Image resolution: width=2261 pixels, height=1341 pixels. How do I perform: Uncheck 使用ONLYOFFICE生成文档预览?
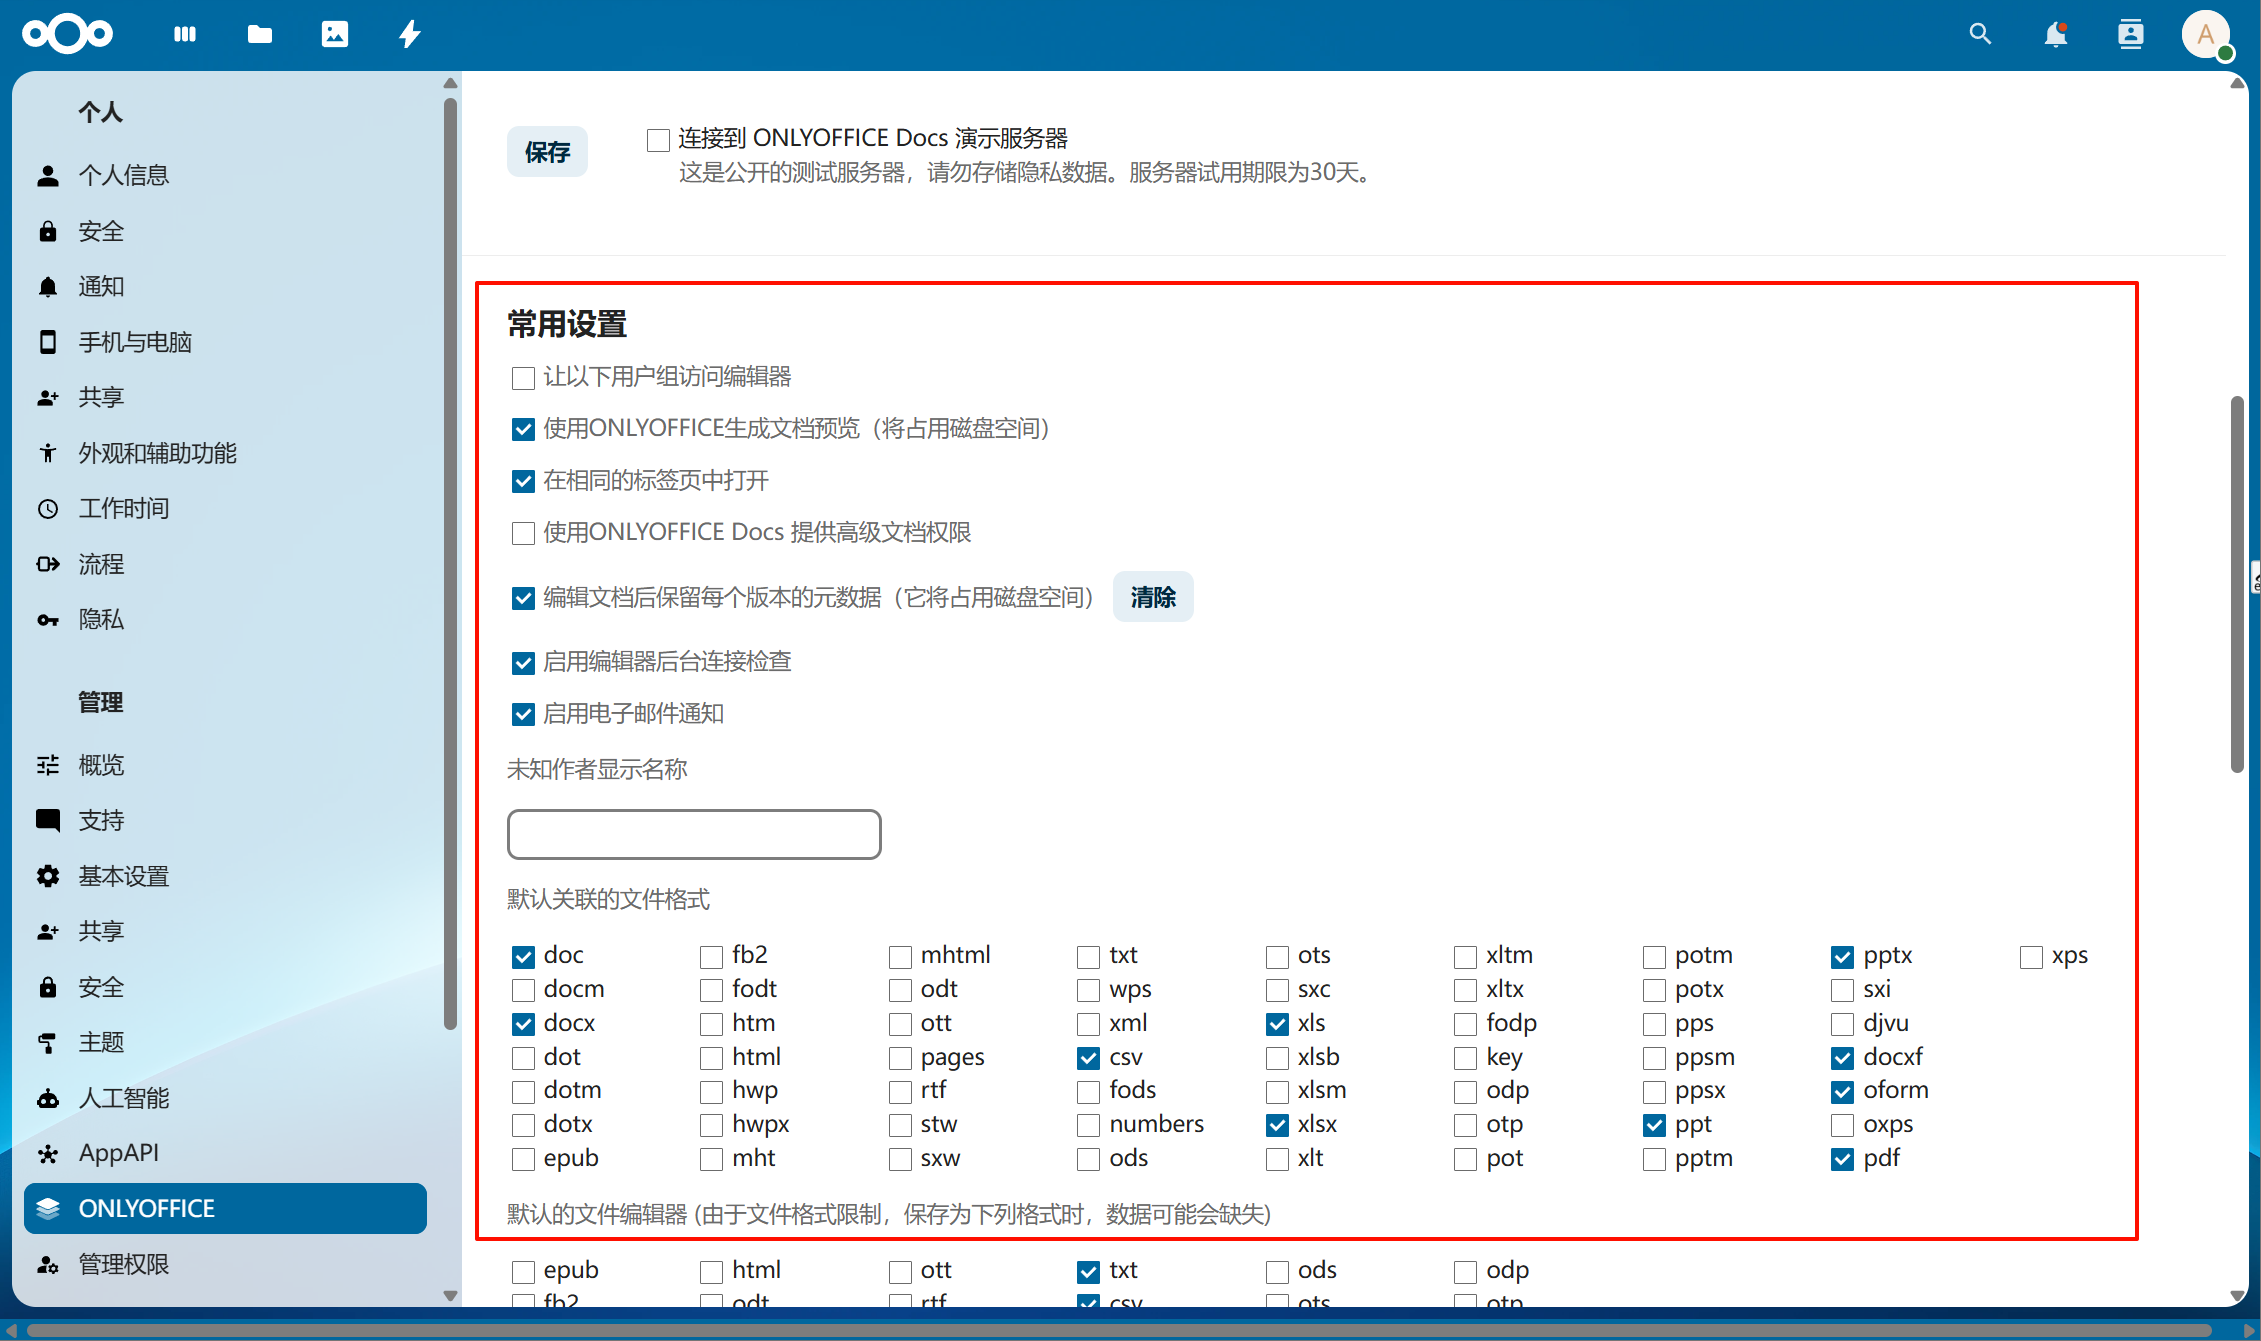click(x=523, y=430)
